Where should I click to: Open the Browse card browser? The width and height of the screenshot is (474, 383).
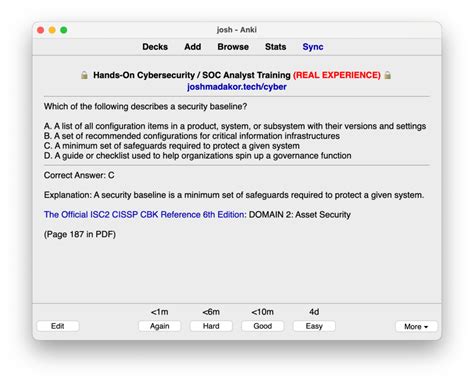[233, 47]
